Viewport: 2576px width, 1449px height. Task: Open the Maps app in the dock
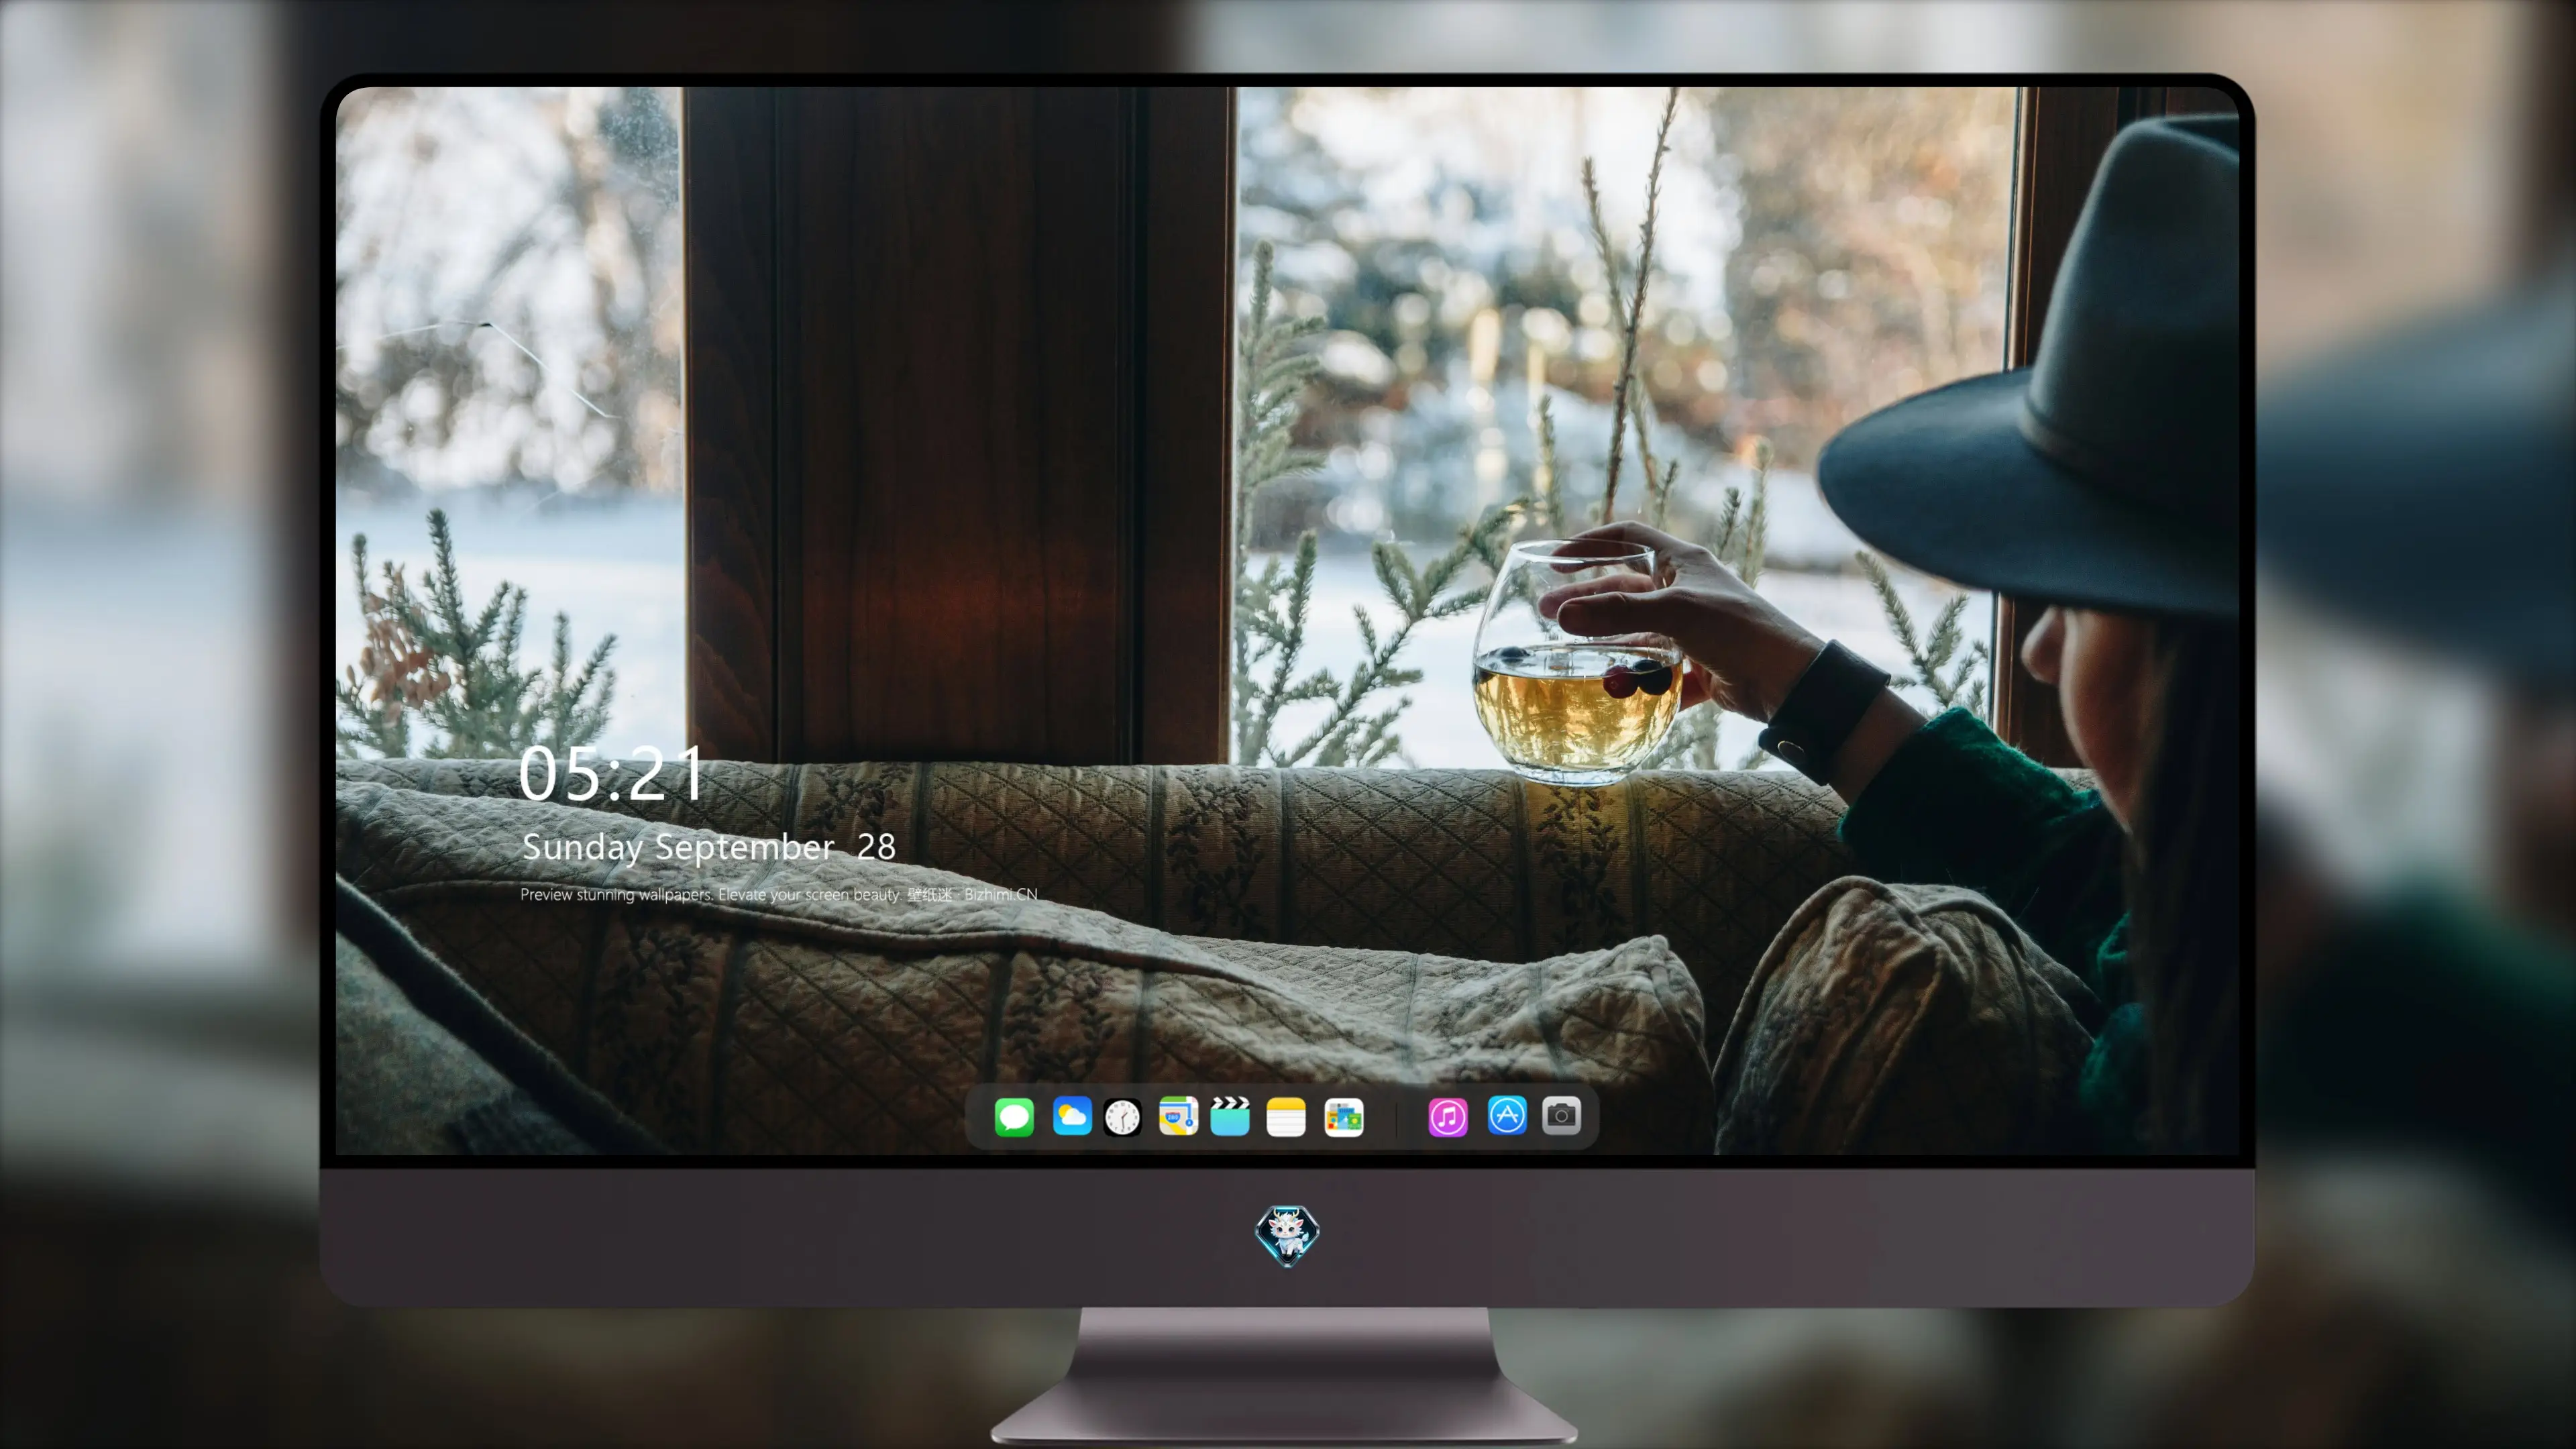[1178, 1116]
